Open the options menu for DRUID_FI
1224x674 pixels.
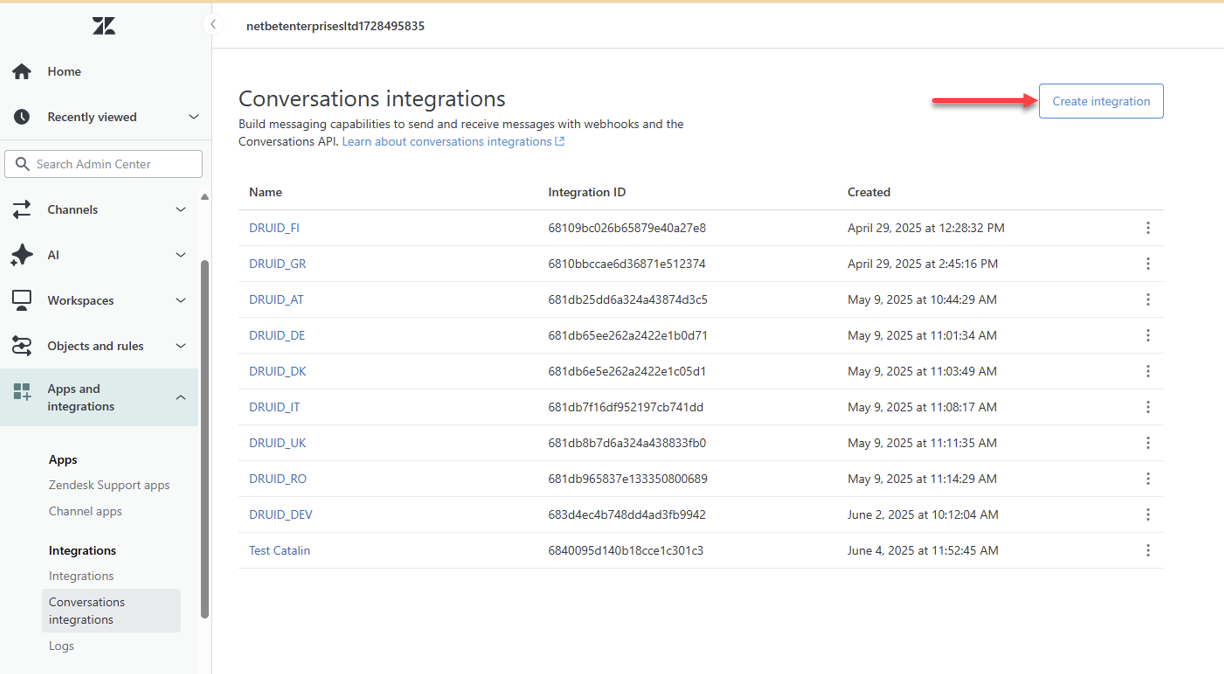point(1148,228)
